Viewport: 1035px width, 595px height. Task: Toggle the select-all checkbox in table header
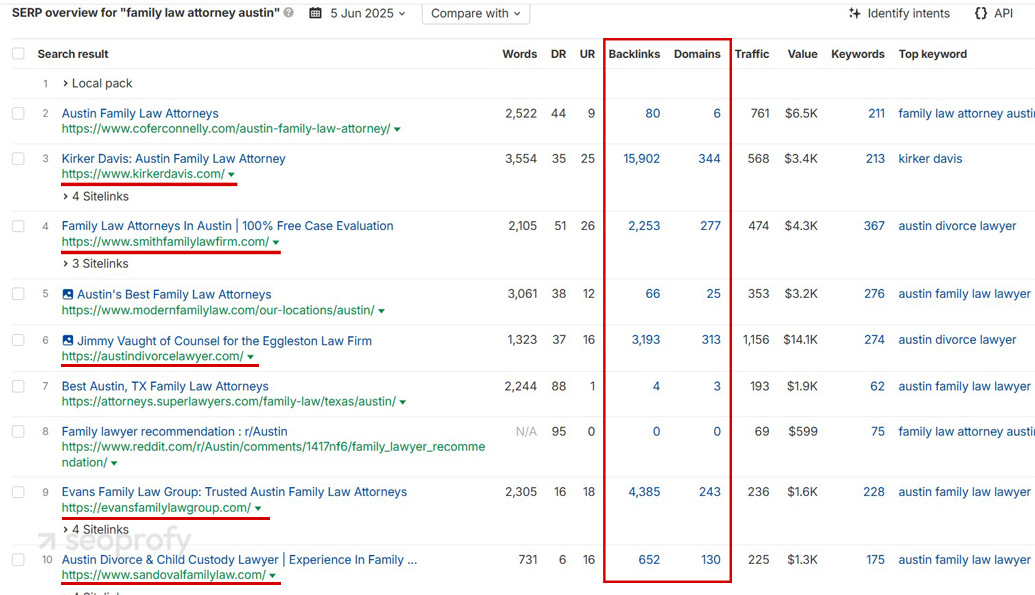(x=18, y=53)
